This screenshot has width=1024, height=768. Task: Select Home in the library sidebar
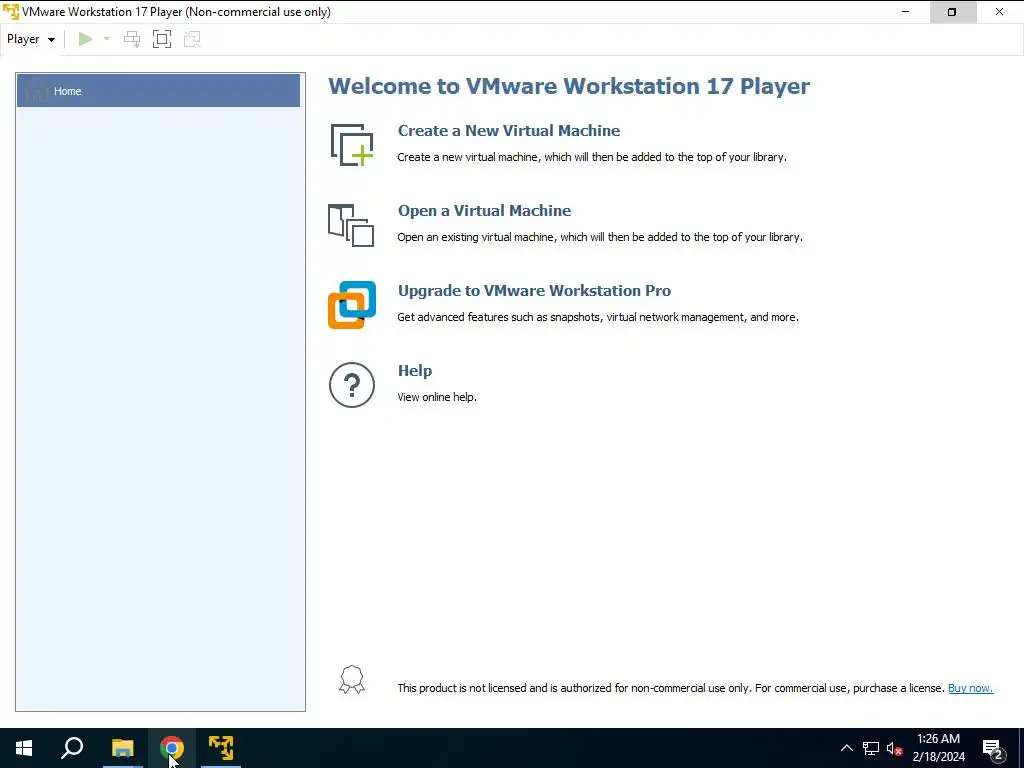(x=159, y=91)
